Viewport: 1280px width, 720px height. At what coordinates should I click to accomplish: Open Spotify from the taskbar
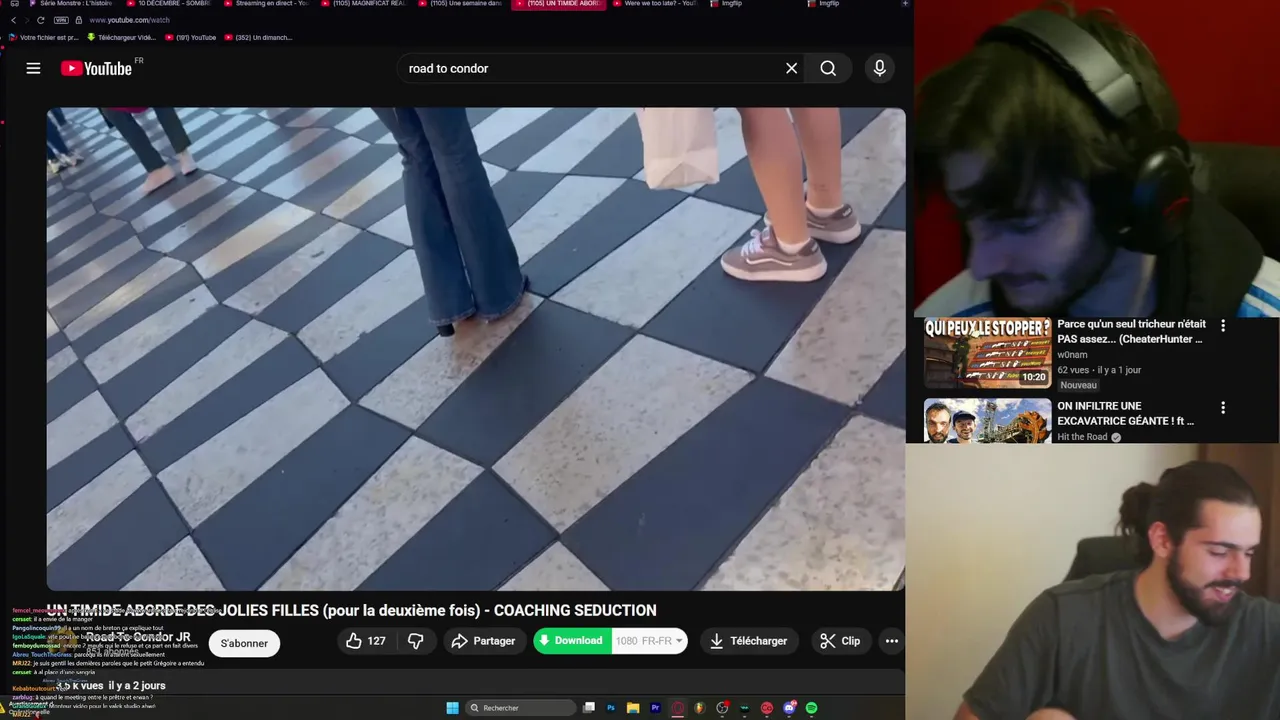811,708
